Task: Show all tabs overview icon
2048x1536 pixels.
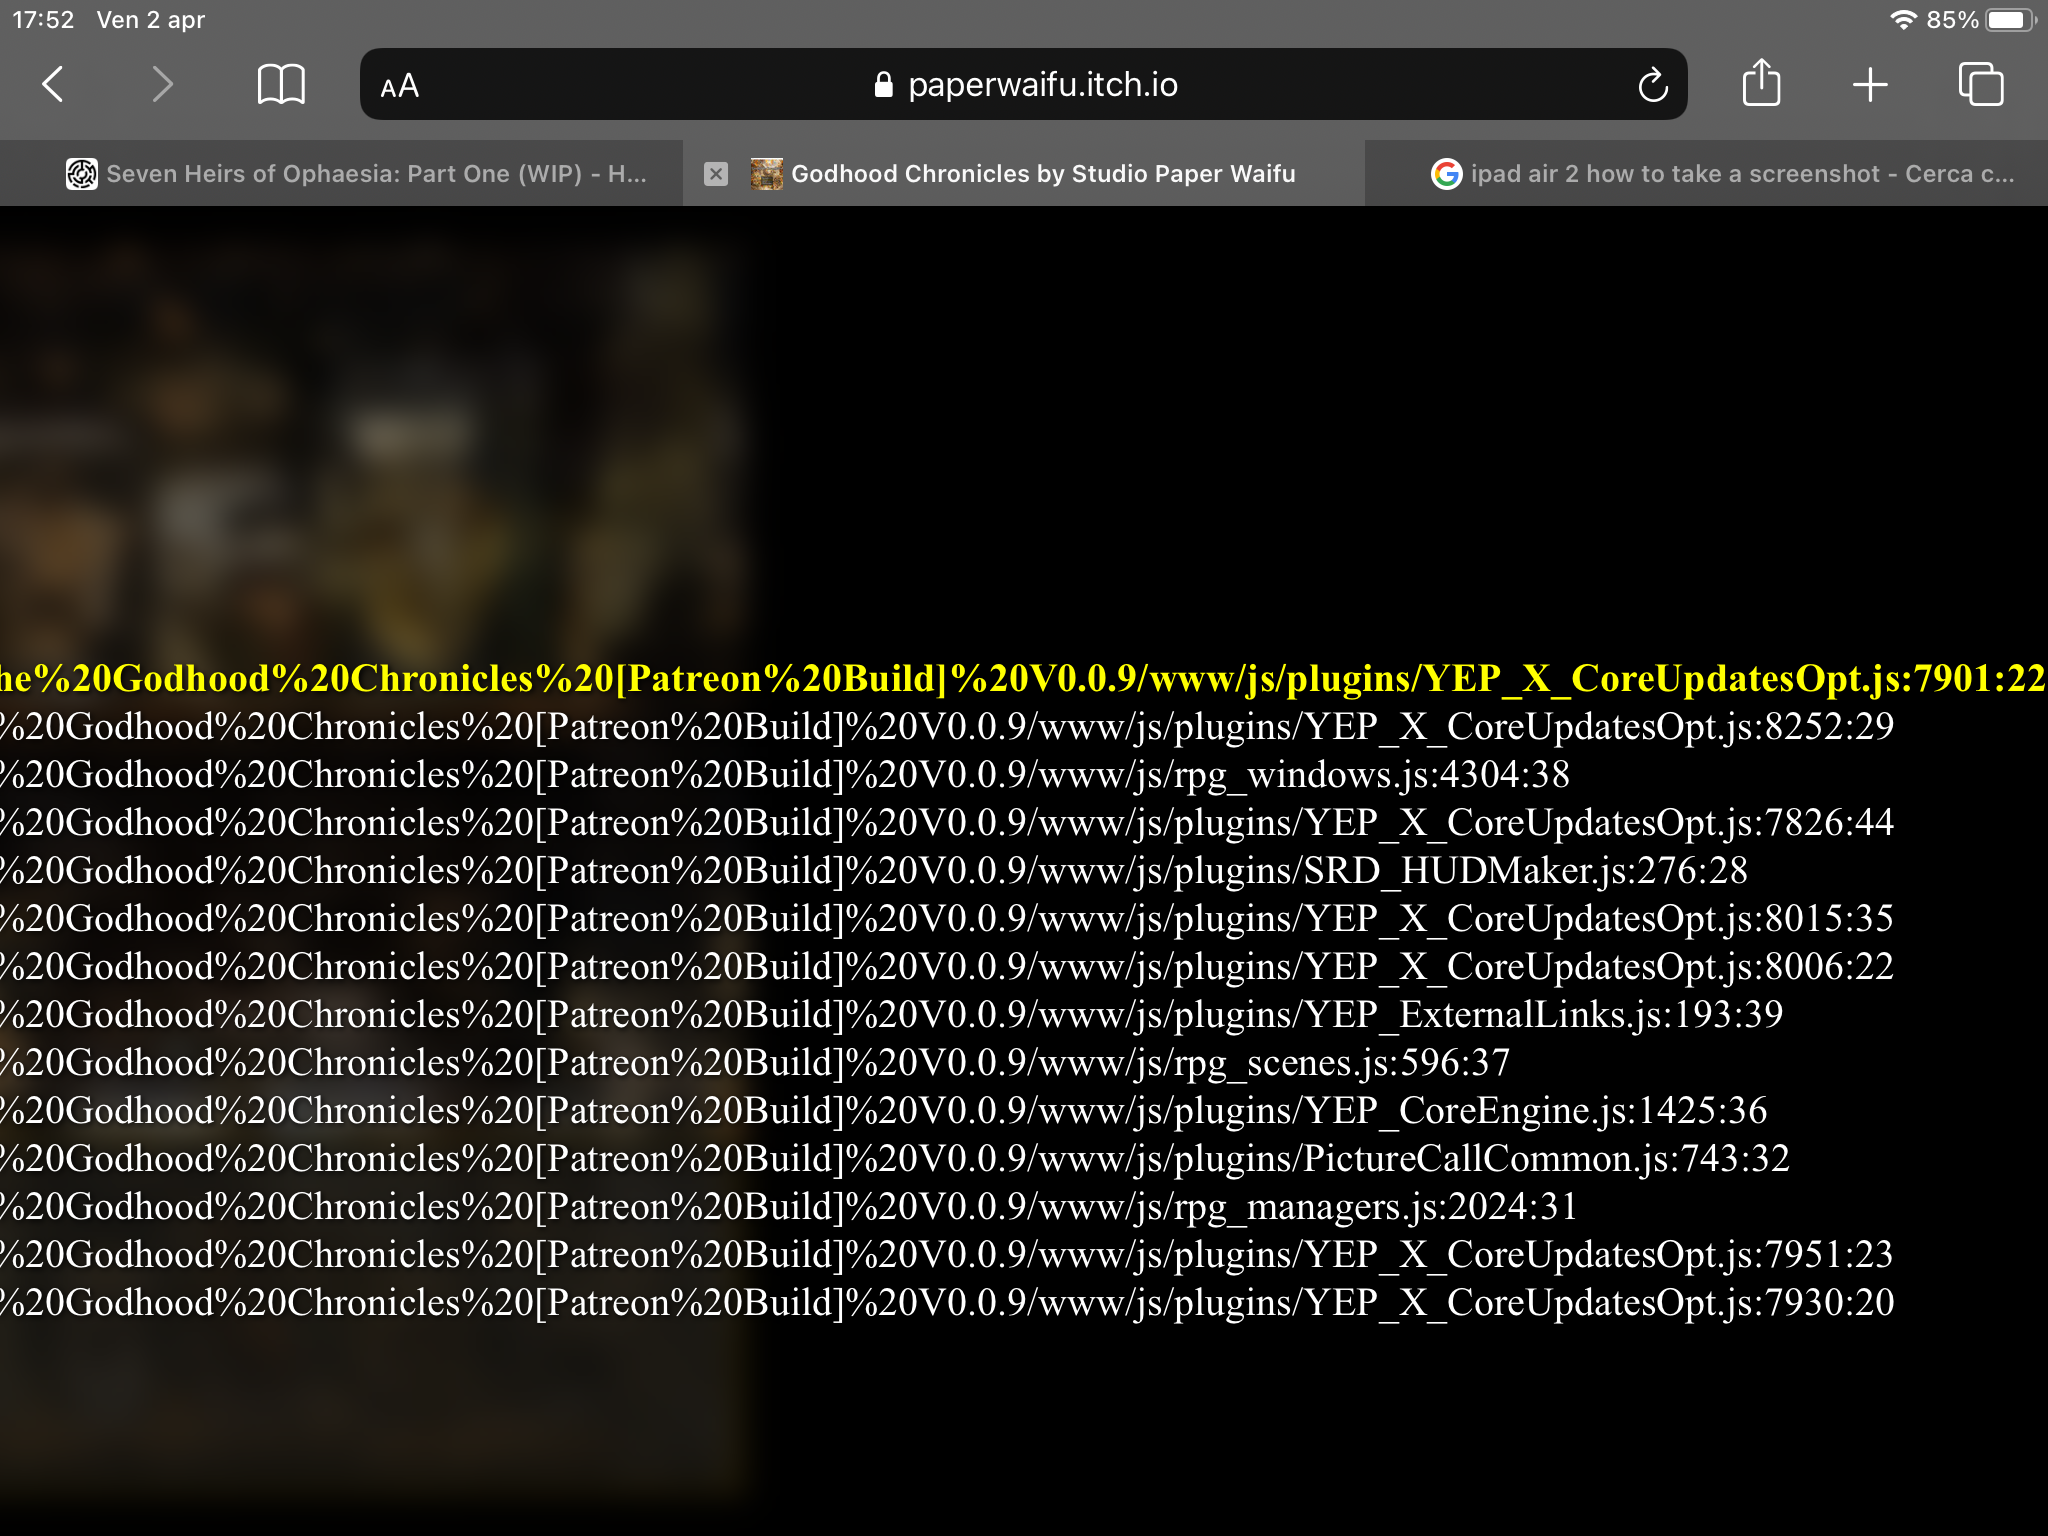Action: click(x=1980, y=84)
